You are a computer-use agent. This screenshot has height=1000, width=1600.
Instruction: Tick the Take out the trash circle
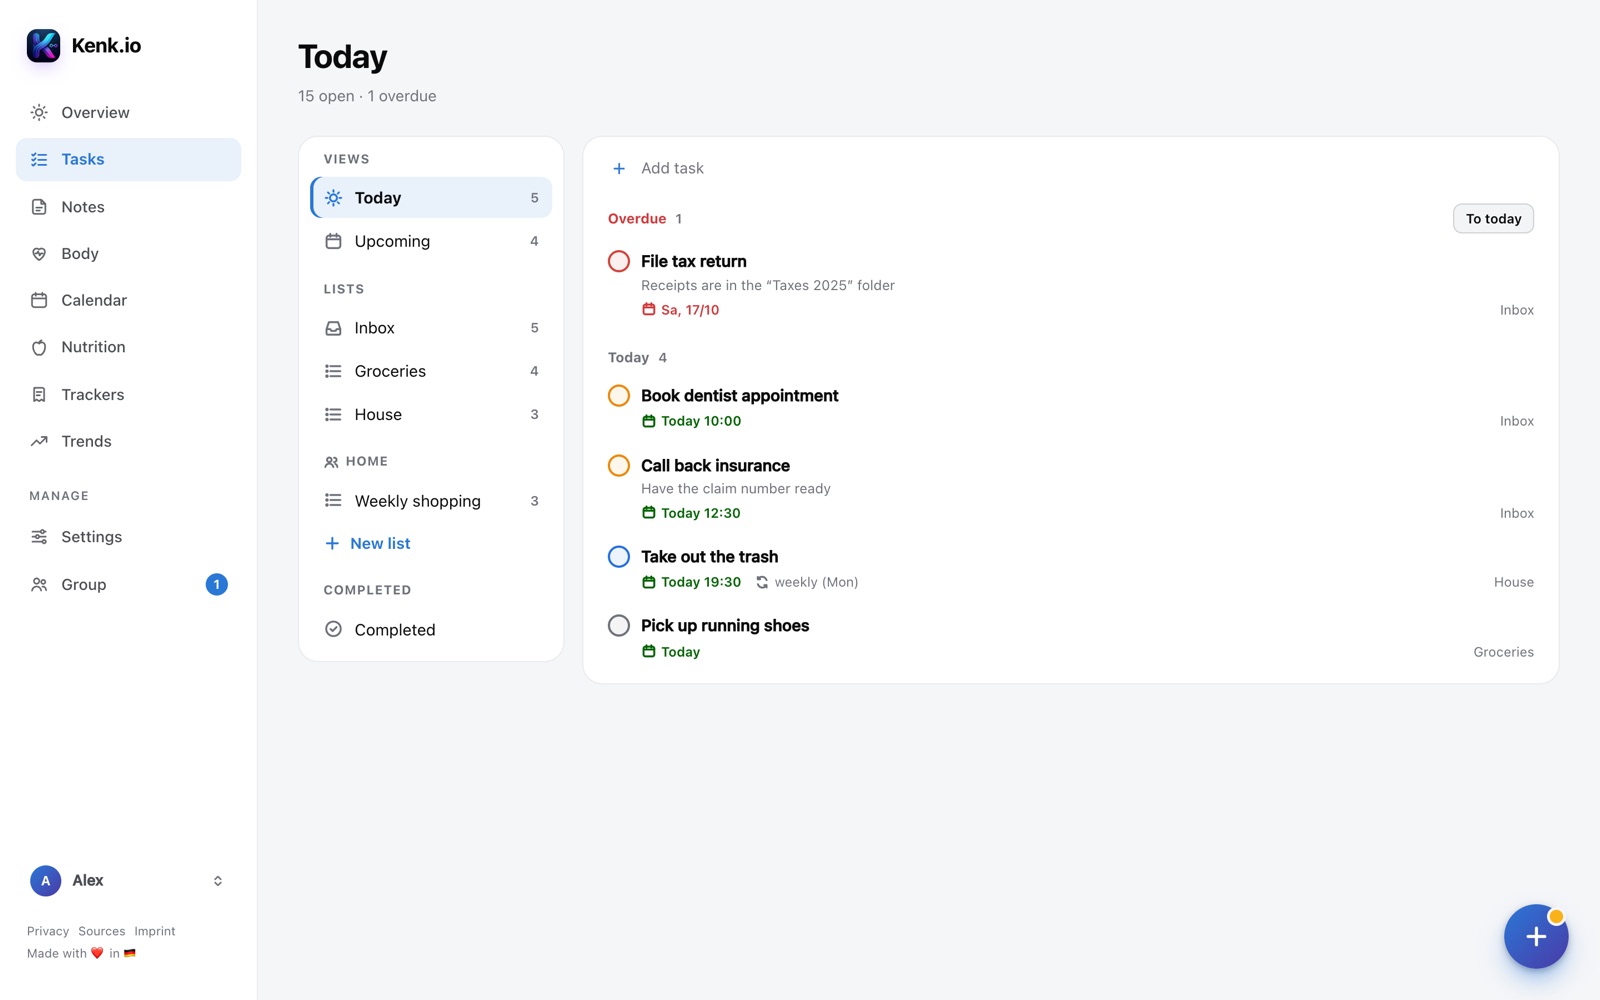coord(619,556)
